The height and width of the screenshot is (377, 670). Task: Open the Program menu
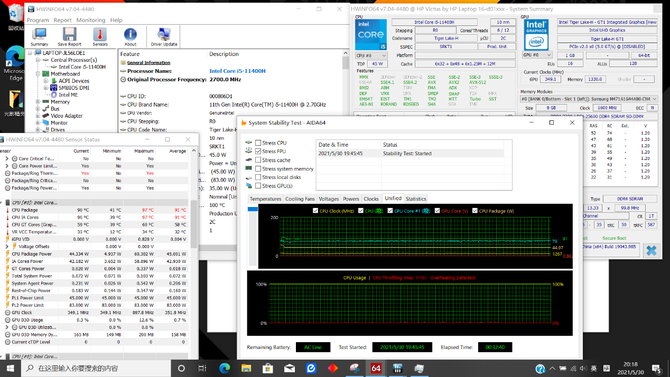point(38,20)
